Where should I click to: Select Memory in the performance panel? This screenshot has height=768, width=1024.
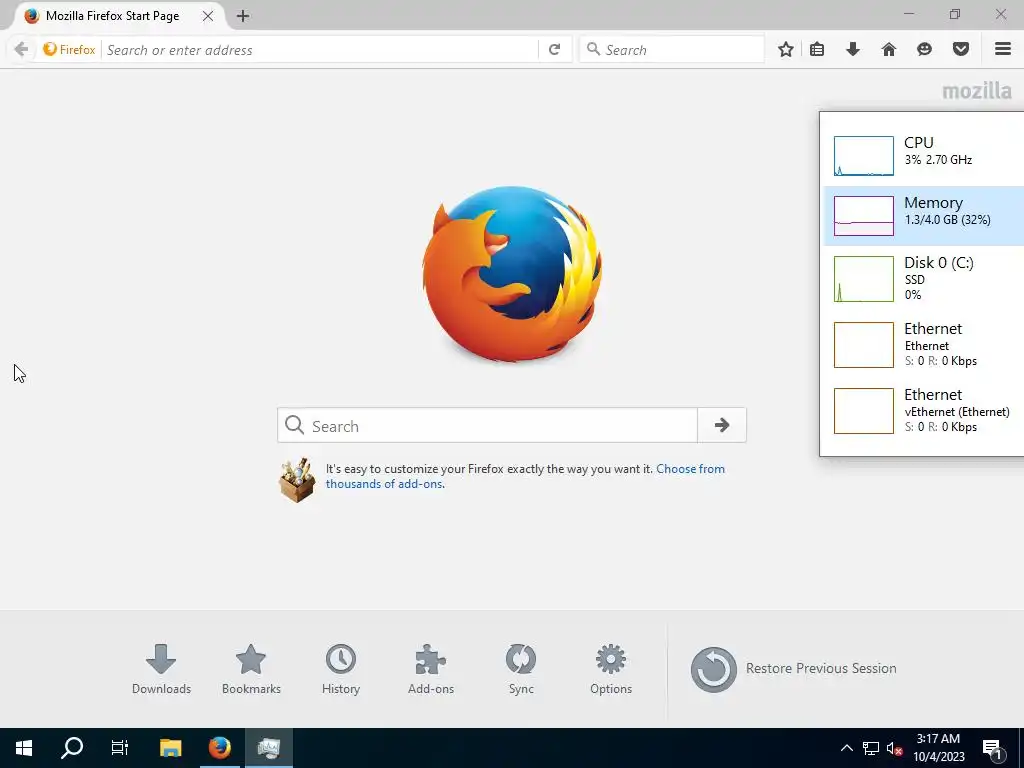coord(923,216)
